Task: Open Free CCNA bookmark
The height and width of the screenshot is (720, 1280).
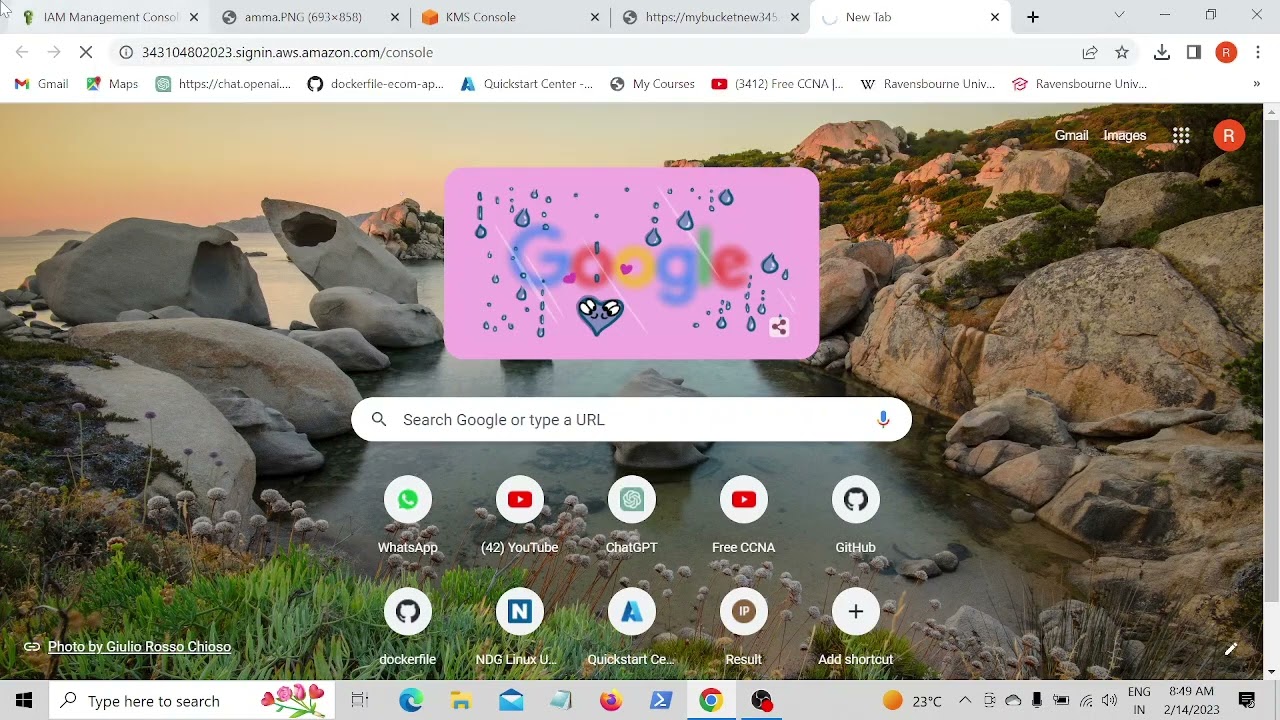Action: click(x=778, y=84)
